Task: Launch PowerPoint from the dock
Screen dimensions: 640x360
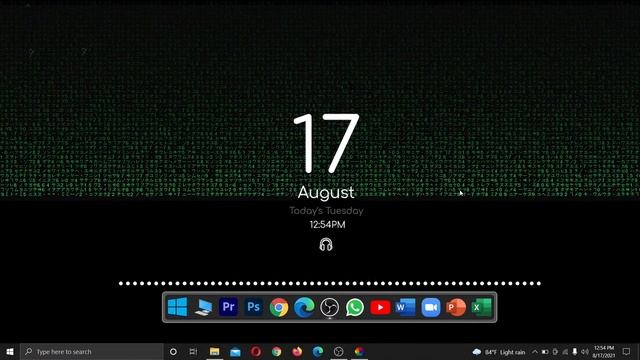Action: point(456,307)
